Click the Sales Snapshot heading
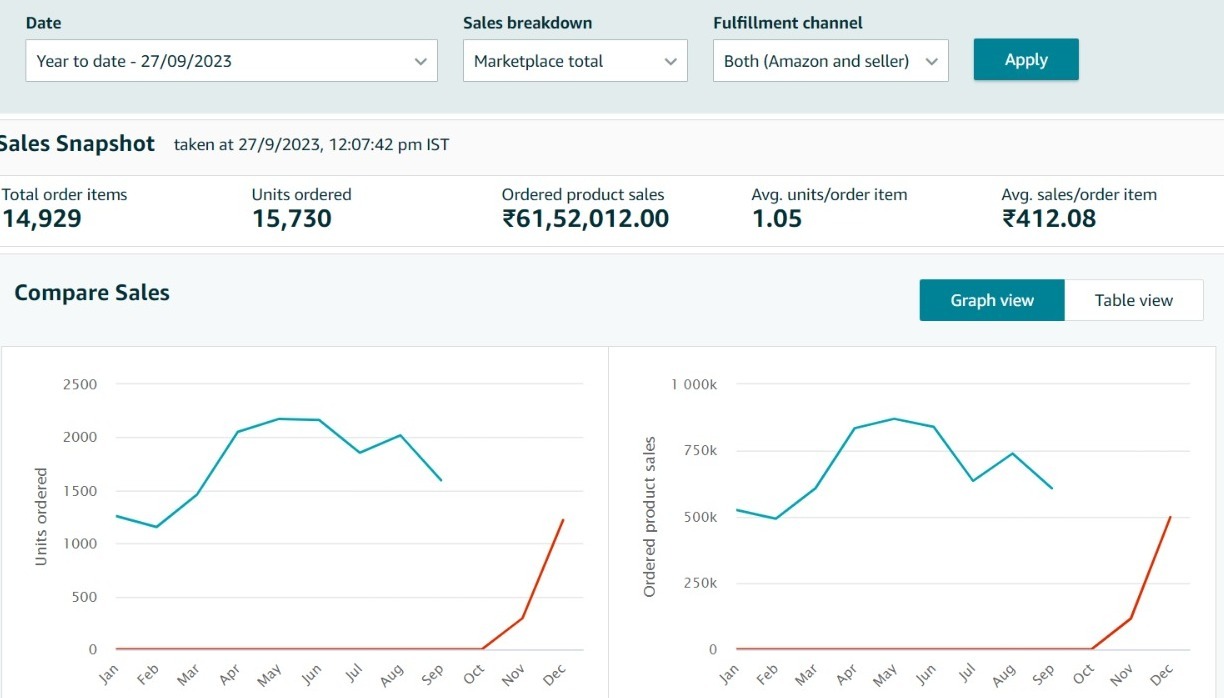This screenshot has width=1224, height=698. pyautogui.click(x=76, y=144)
